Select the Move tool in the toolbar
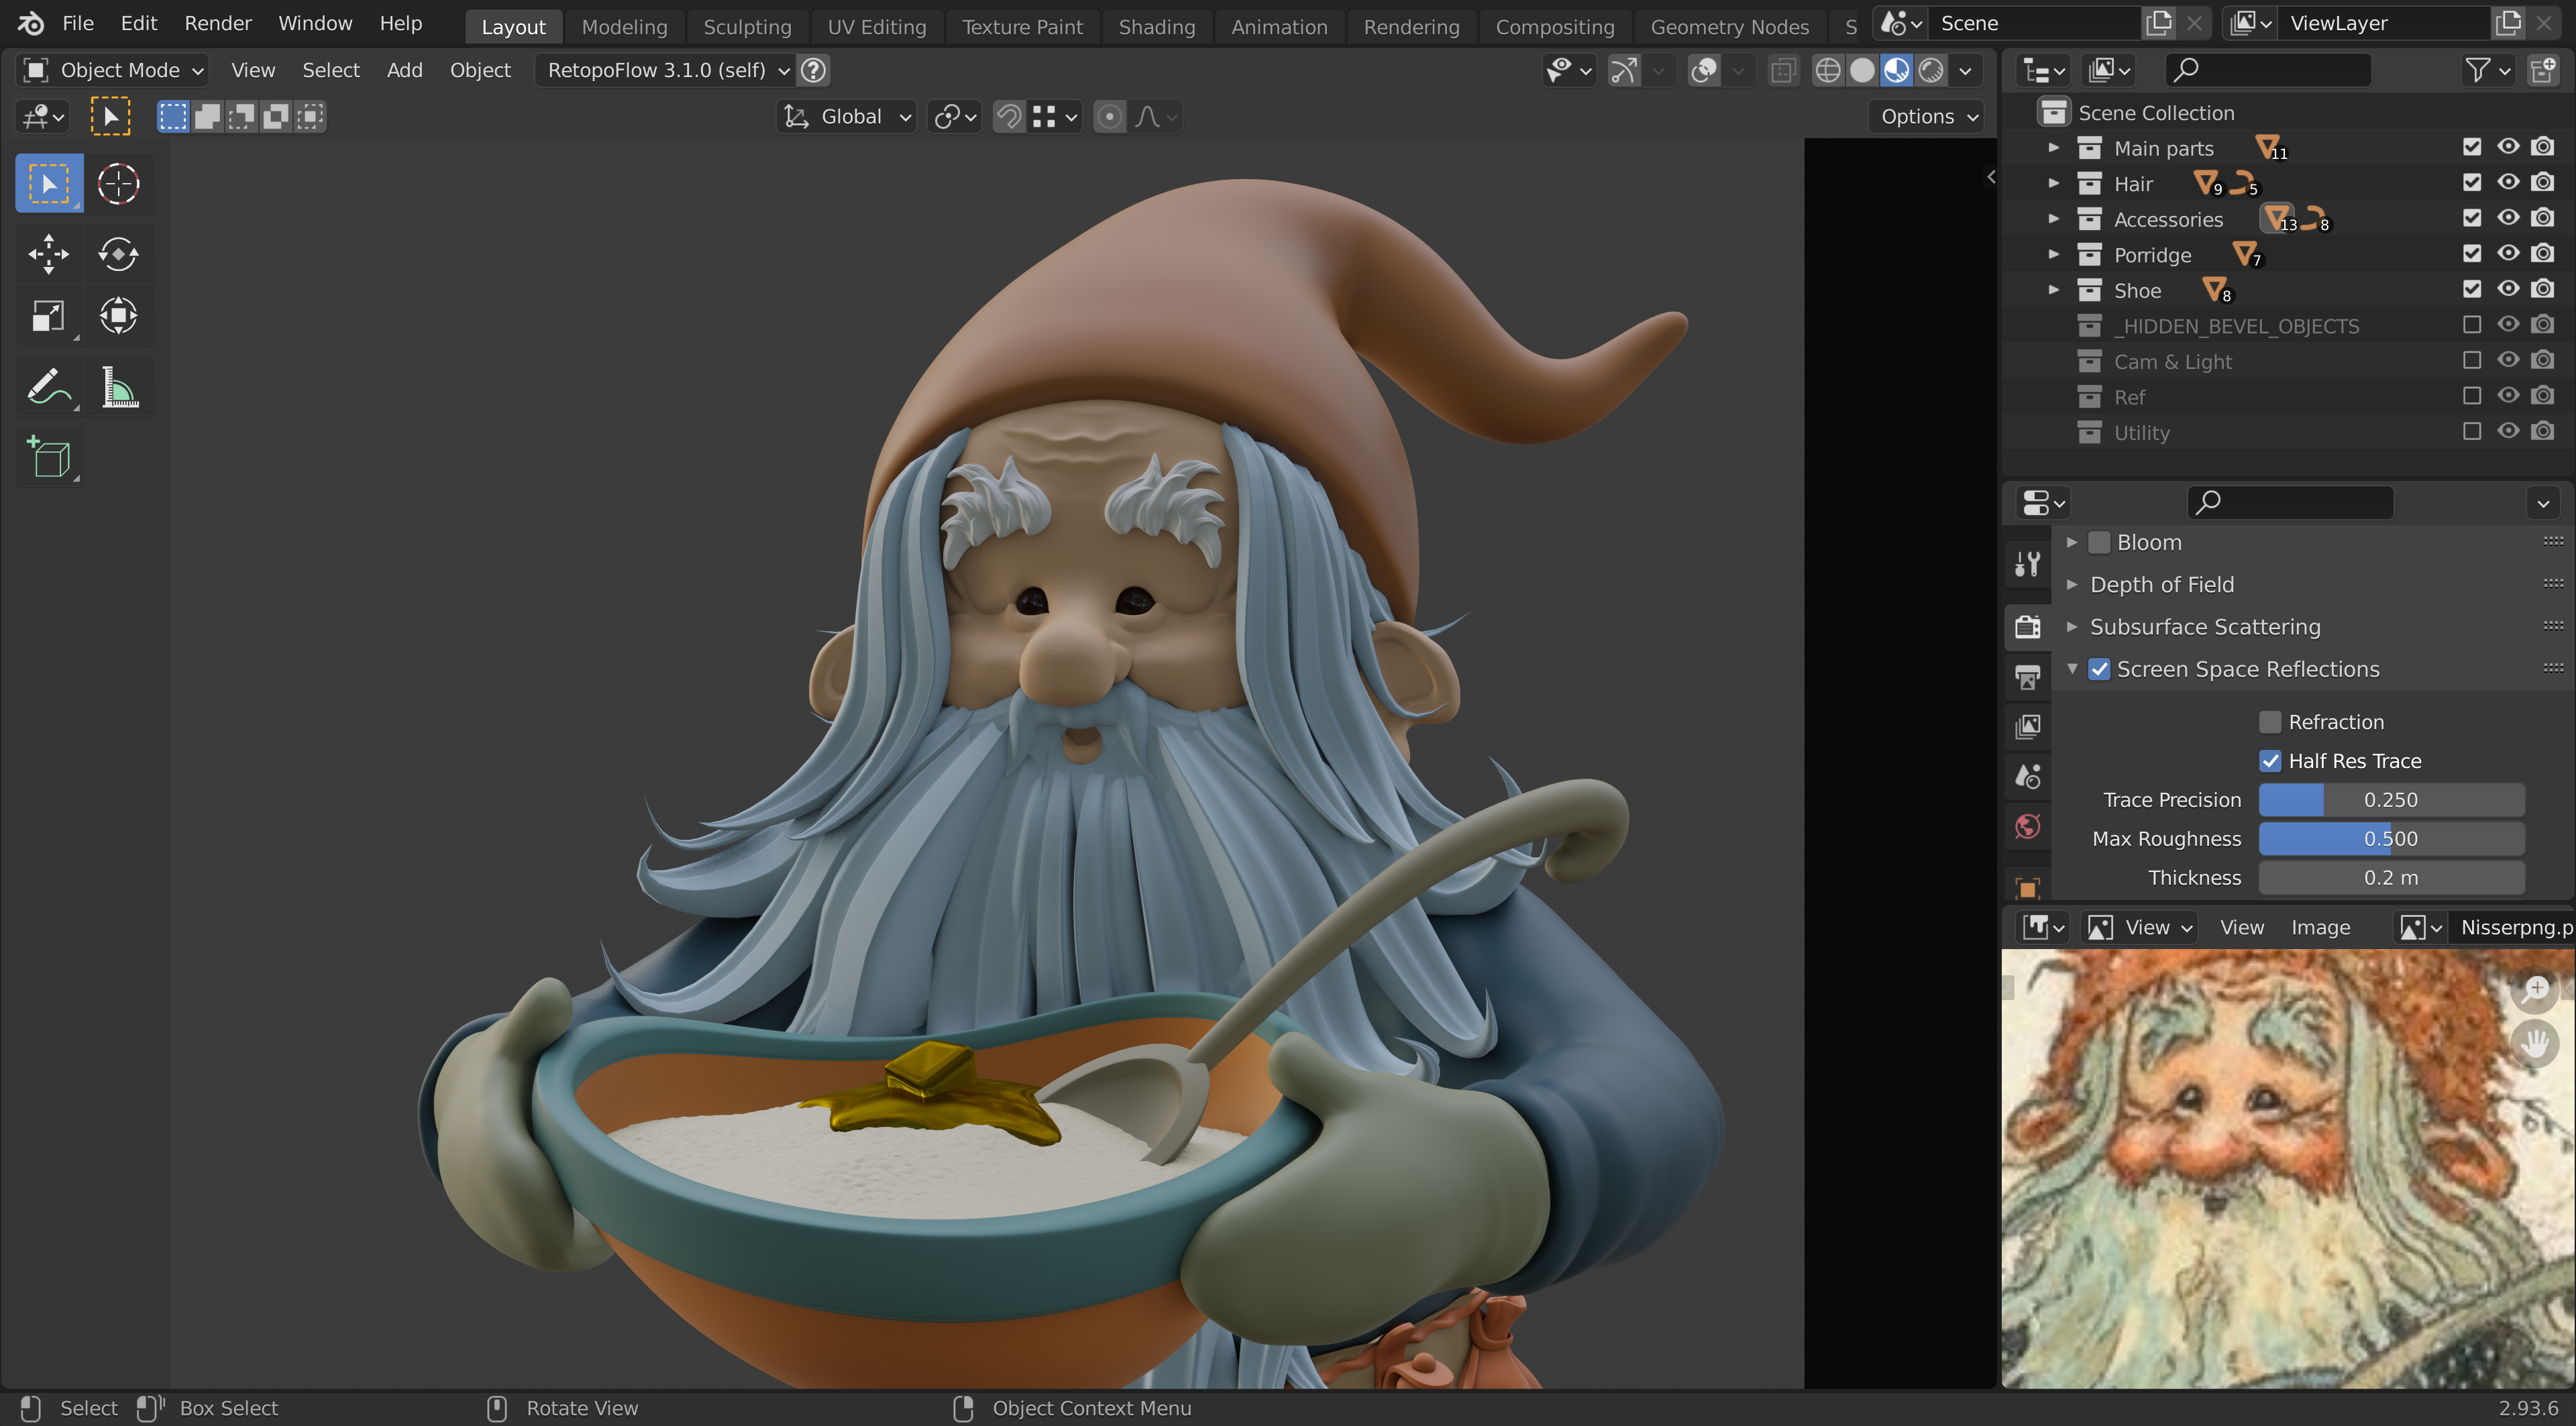2576x1426 pixels. [x=48, y=254]
